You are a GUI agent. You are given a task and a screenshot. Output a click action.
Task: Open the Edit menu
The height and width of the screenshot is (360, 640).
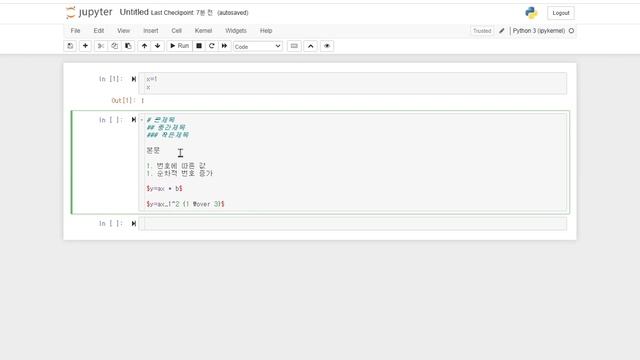click(x=99, y=31)
